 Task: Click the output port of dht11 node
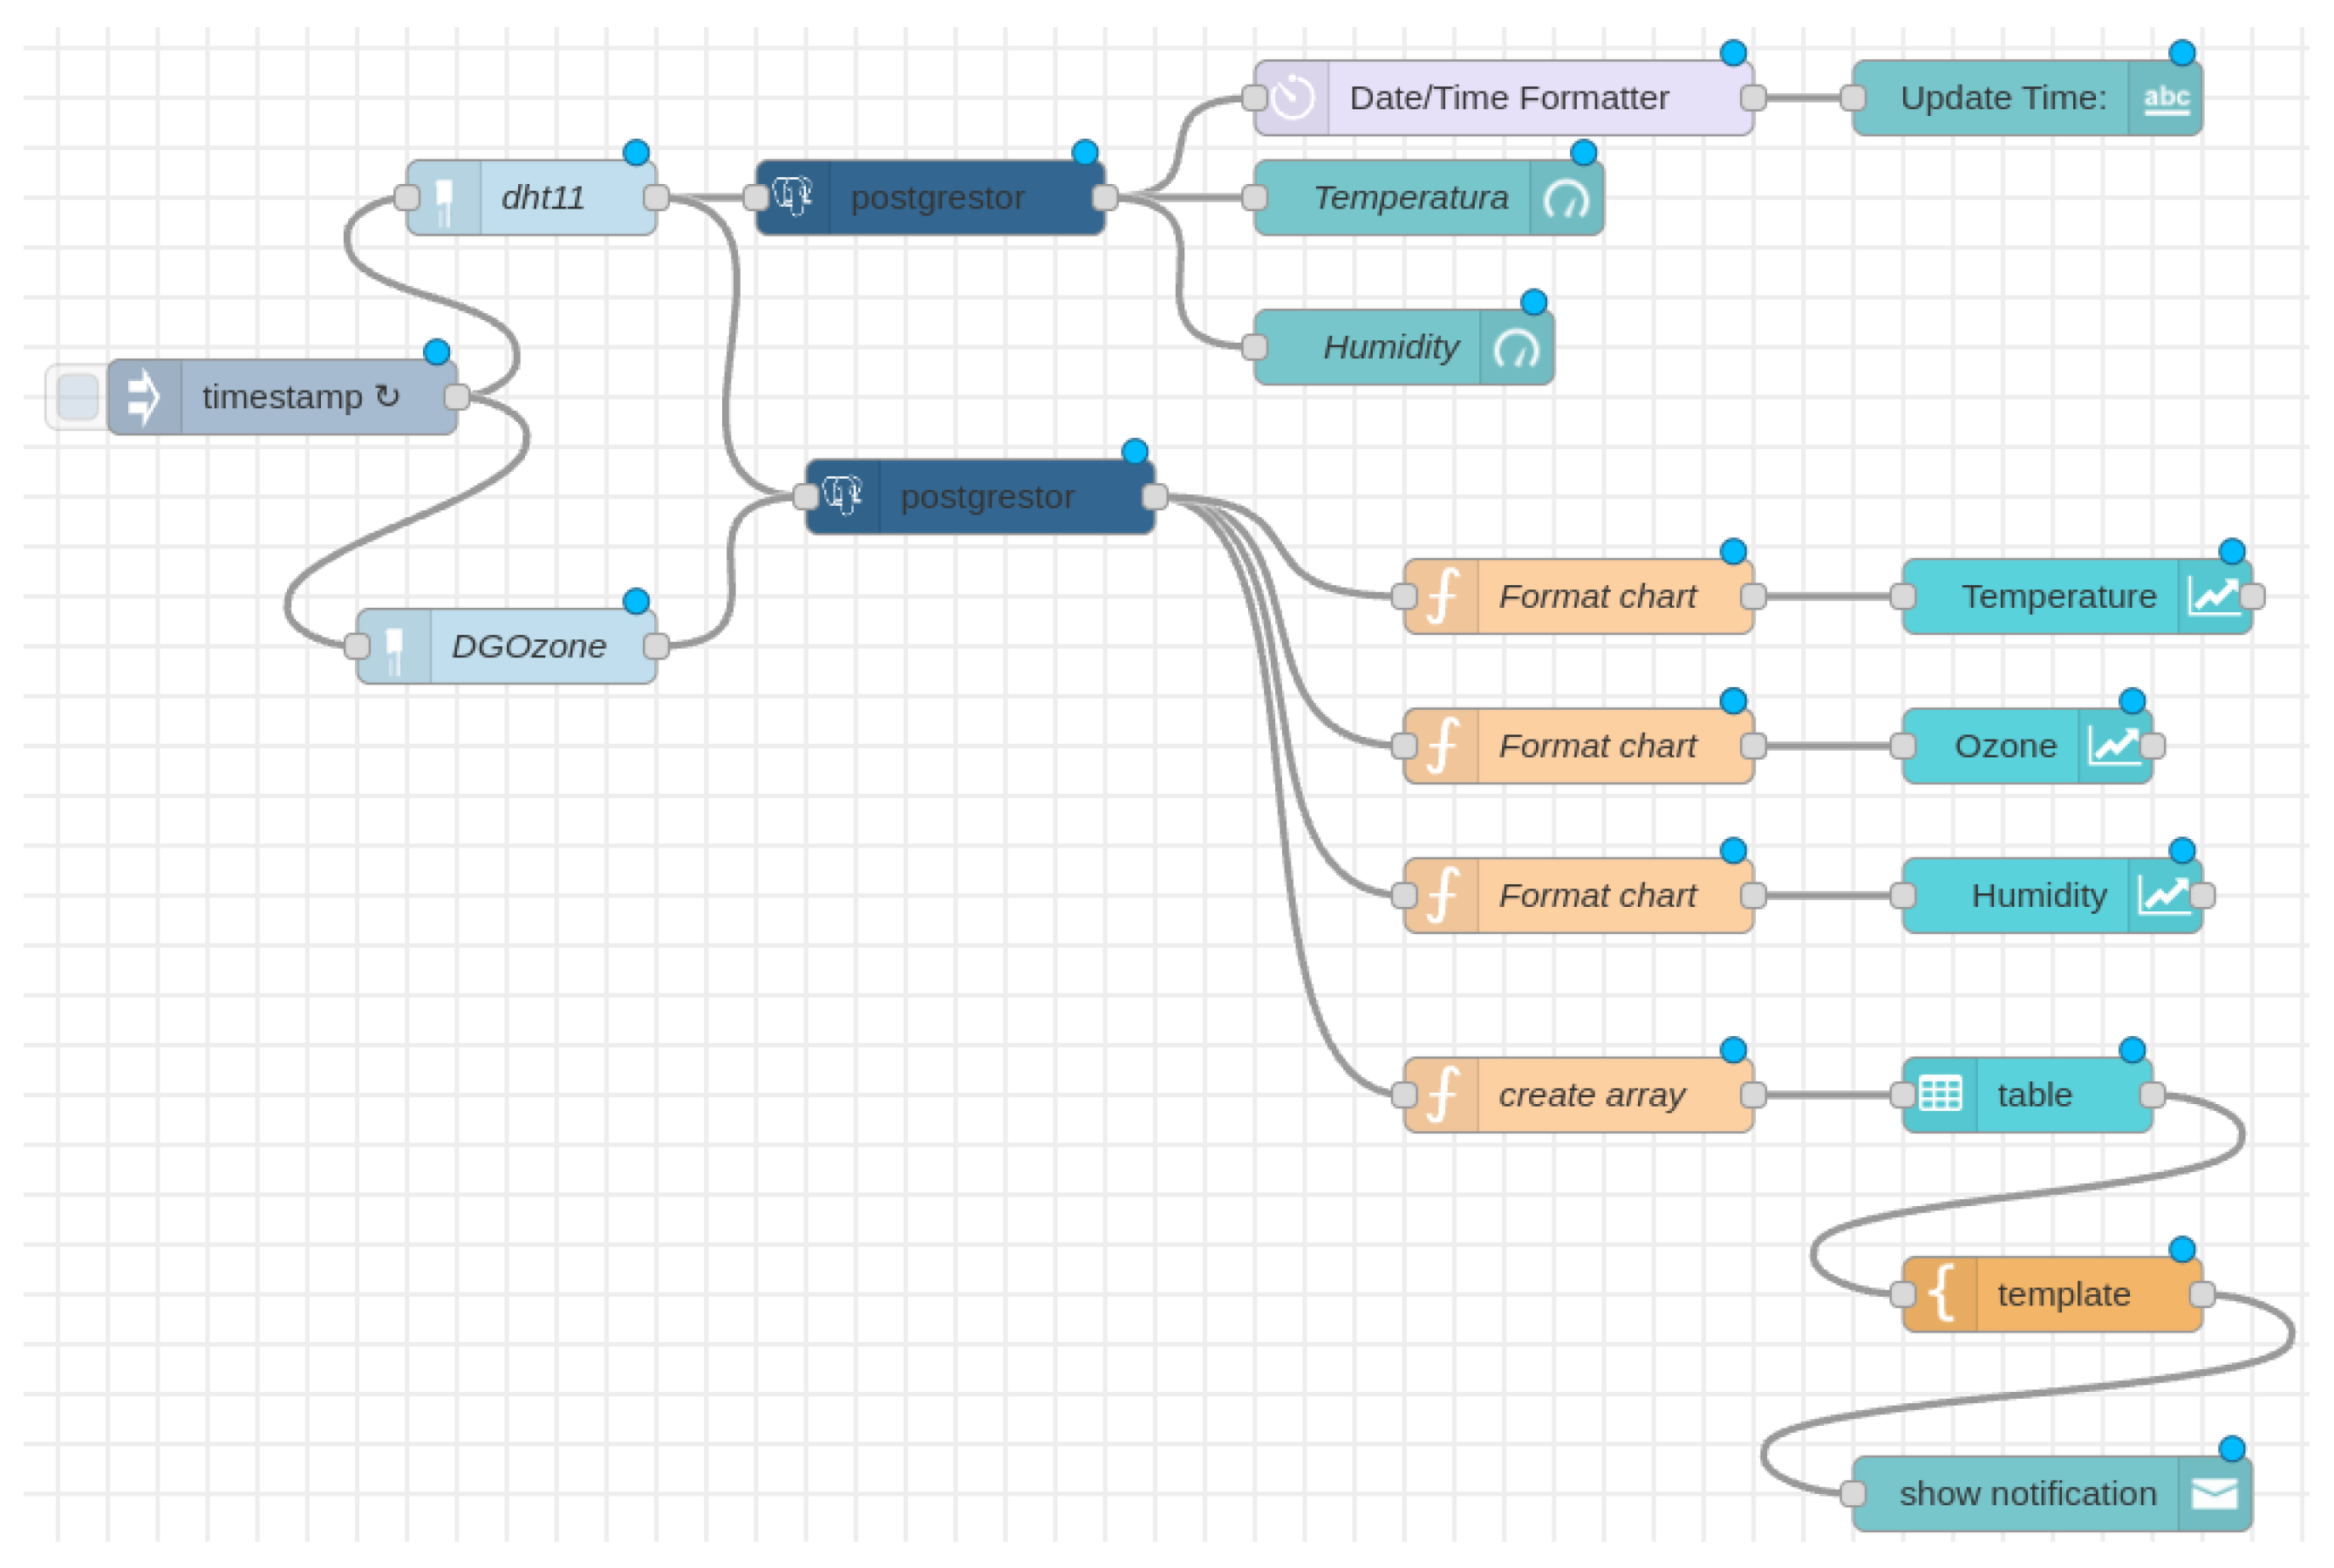656,197
